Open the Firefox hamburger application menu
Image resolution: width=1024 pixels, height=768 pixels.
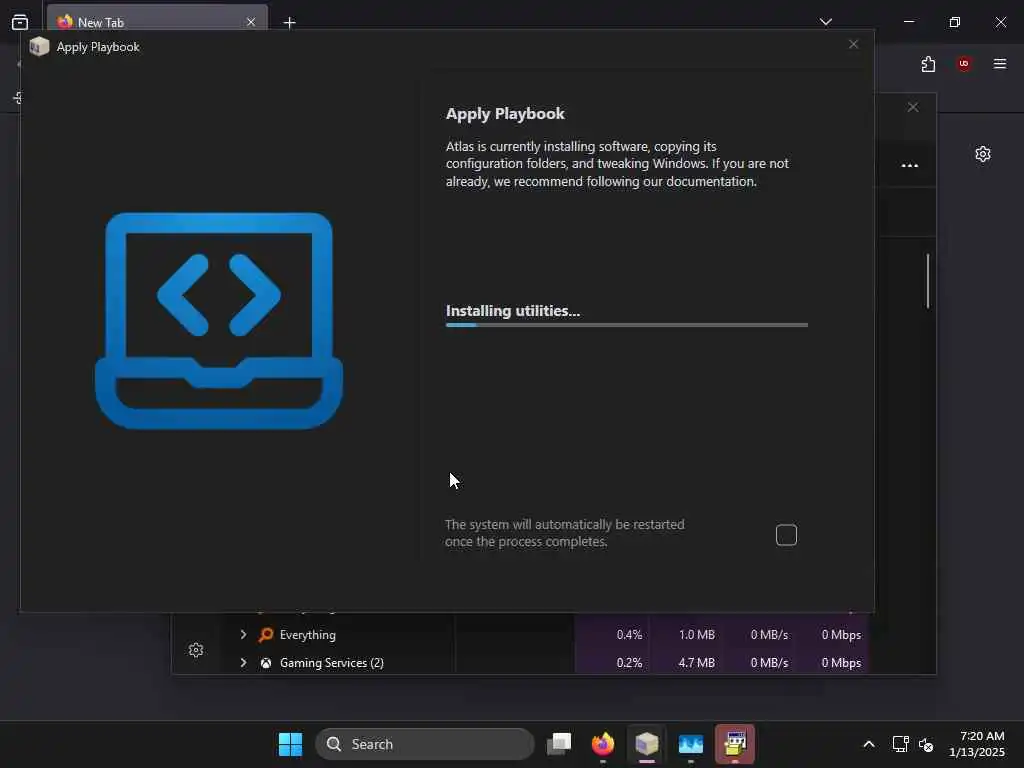pyautogui.click(x=1000, y=64)
